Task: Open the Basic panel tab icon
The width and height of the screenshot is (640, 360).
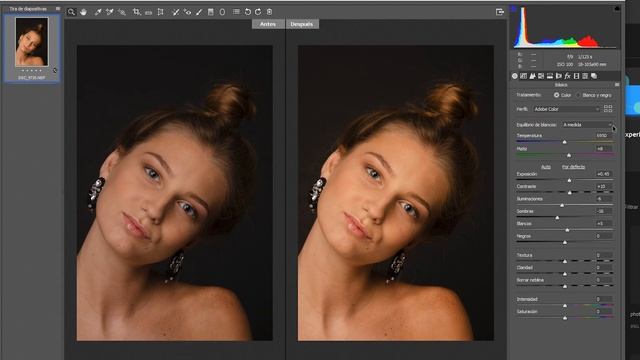Action: tap(515, 76)
